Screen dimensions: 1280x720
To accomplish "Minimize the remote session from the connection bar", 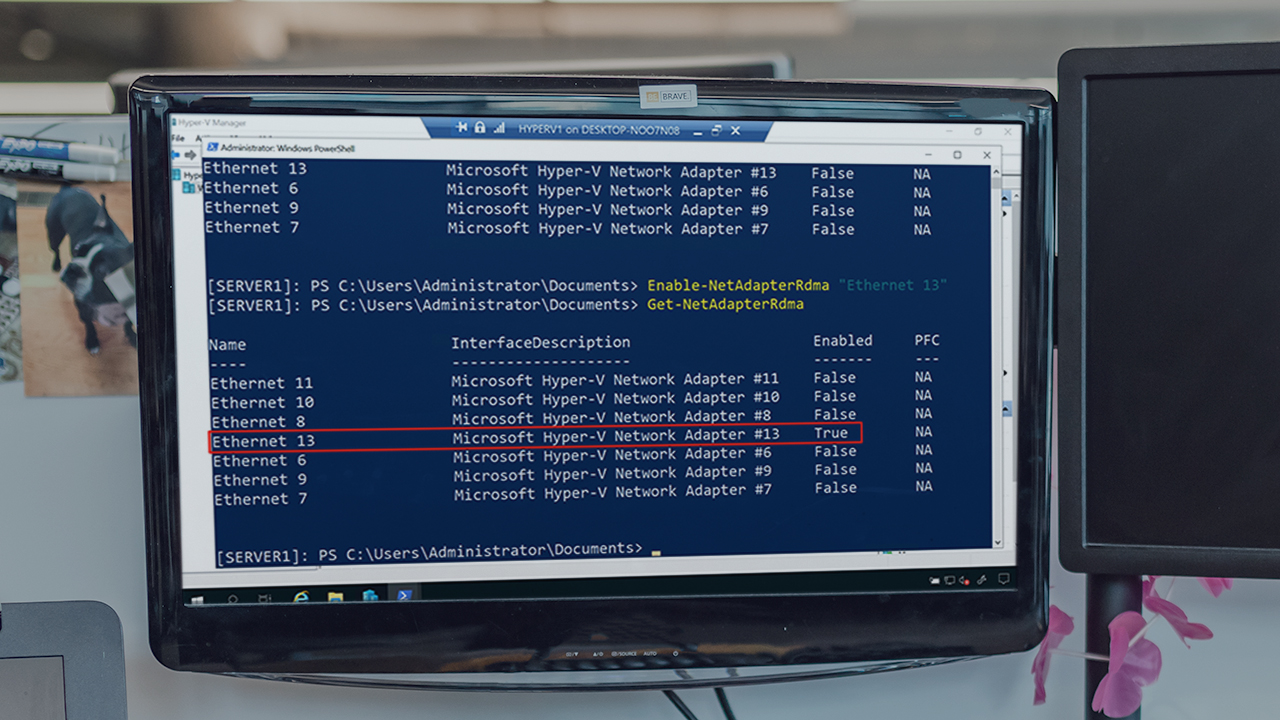I will coord(697,130).
